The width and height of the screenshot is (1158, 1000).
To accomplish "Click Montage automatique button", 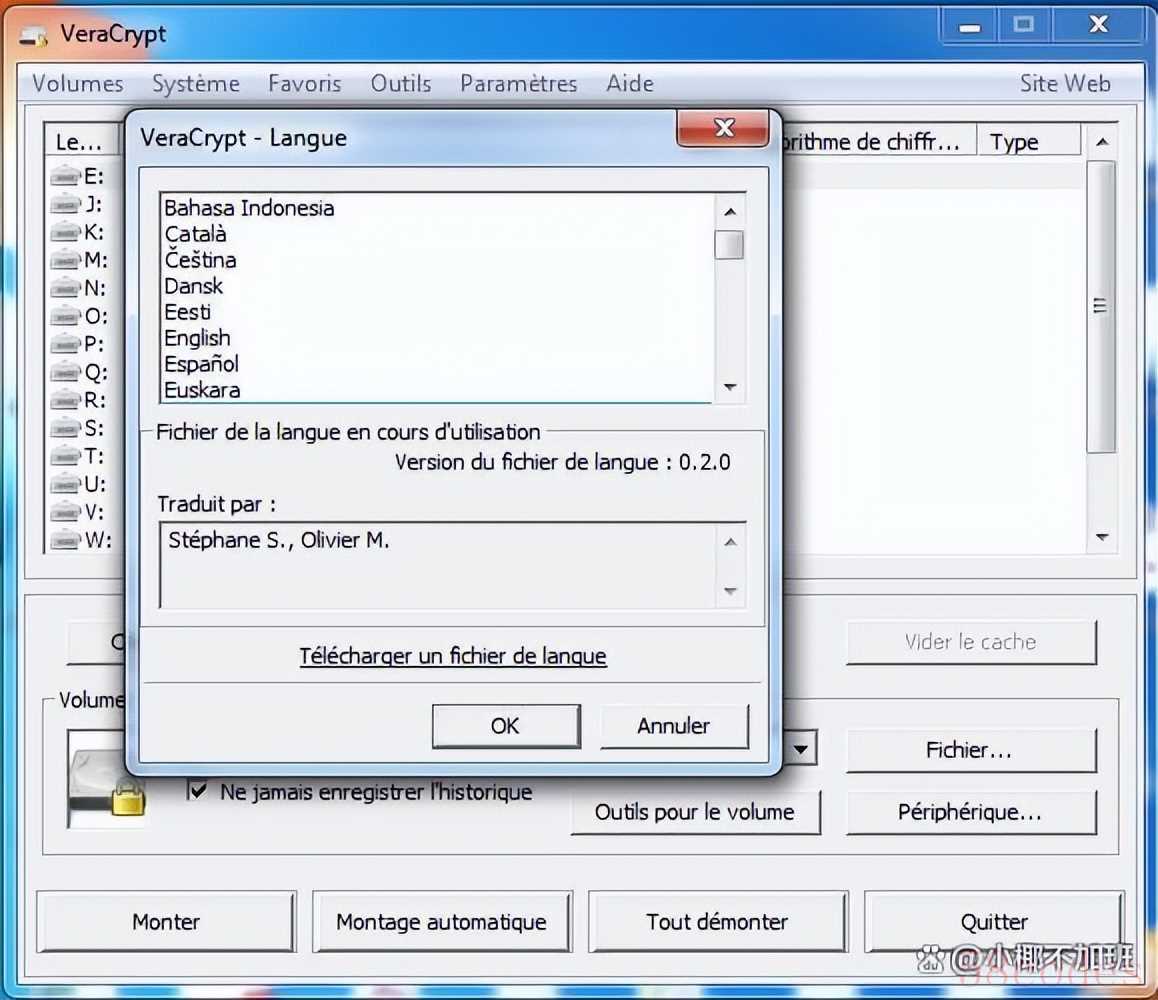I will (442, 922).
